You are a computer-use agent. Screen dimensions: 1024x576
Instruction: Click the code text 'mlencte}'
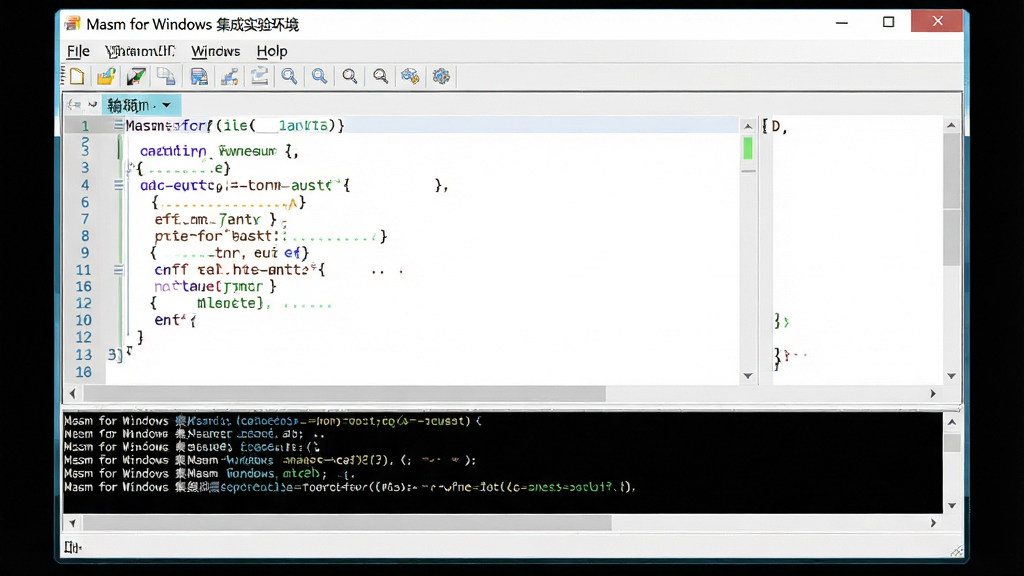tap(230, 303)
